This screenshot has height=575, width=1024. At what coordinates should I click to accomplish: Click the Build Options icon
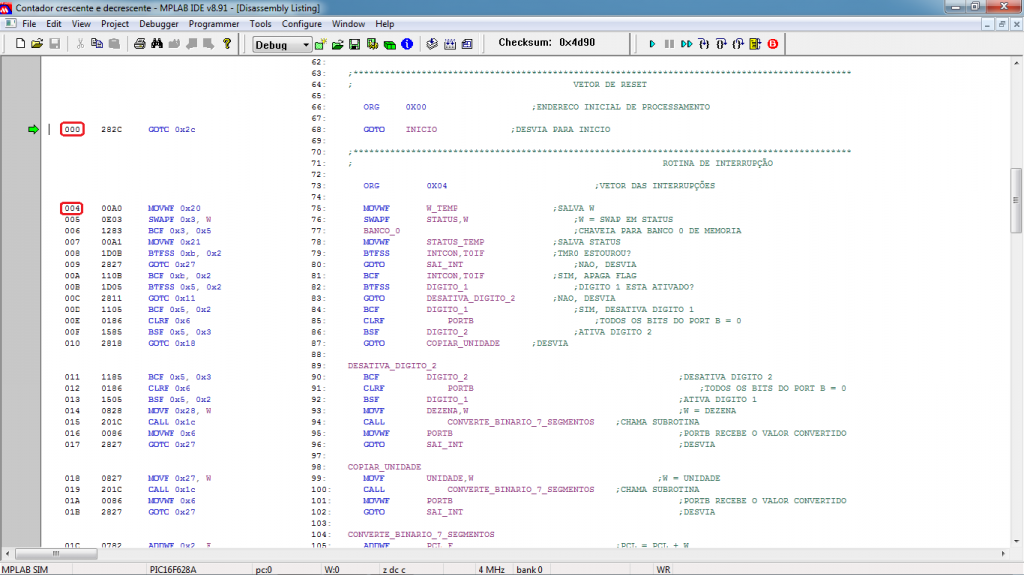[x=372, y=44]
